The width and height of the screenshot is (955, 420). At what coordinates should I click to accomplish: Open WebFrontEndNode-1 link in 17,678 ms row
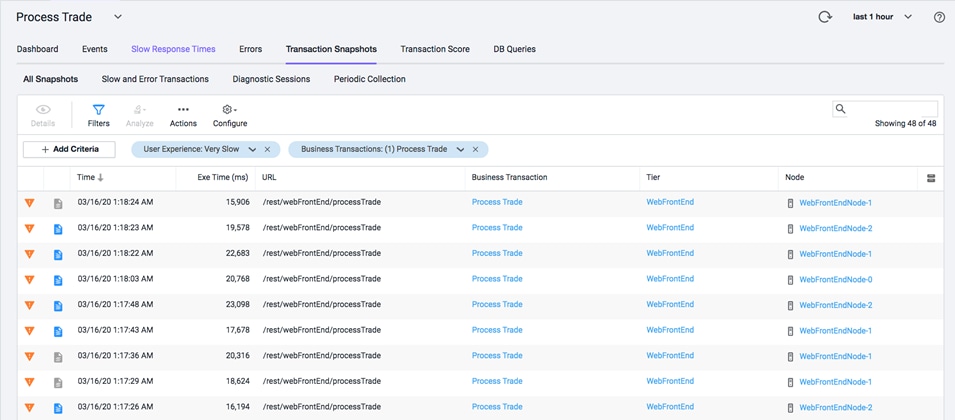coord(836,331)
